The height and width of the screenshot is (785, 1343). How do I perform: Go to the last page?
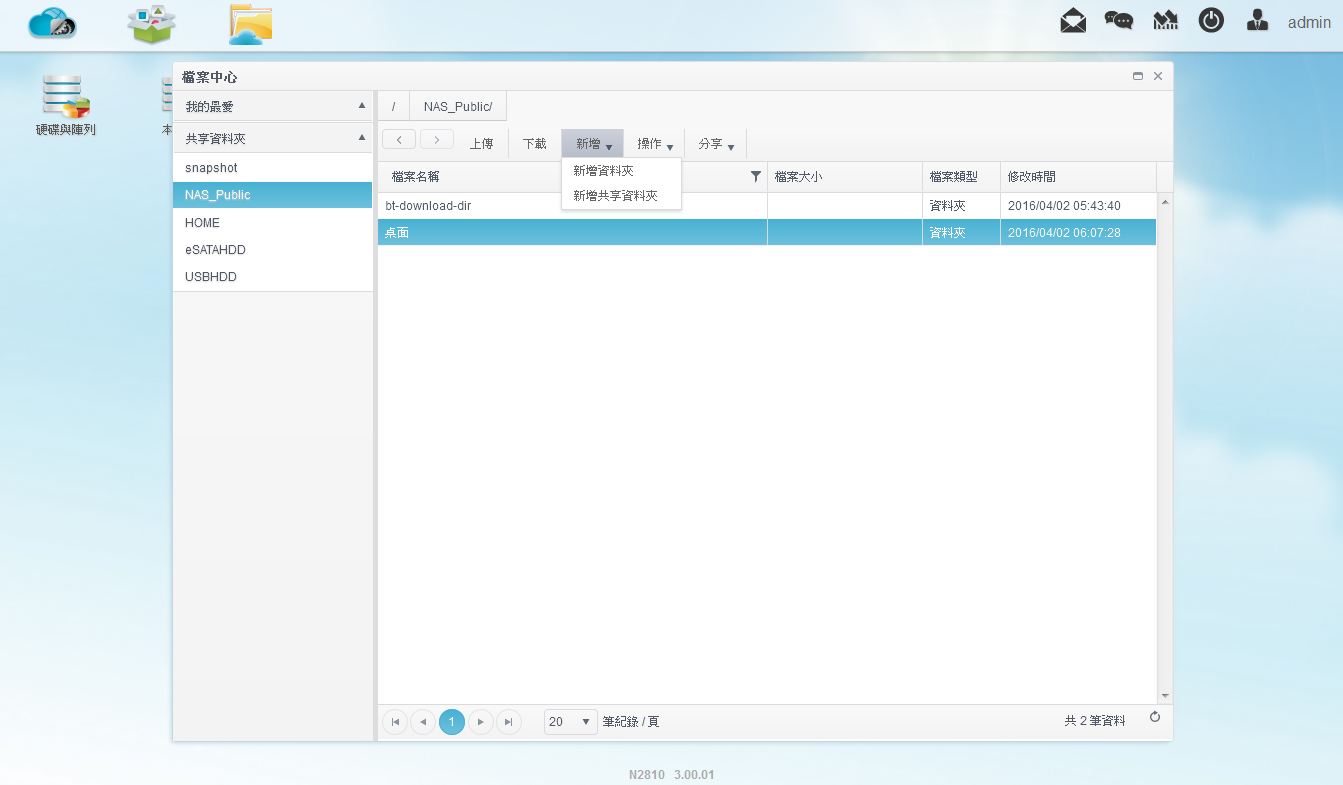509,722
